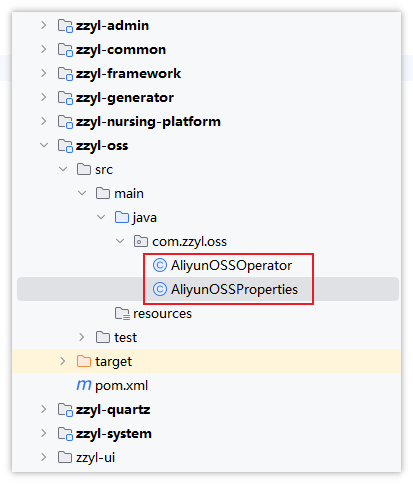
Task: Select the zzyl-framework module label
Action: (128, 74)
